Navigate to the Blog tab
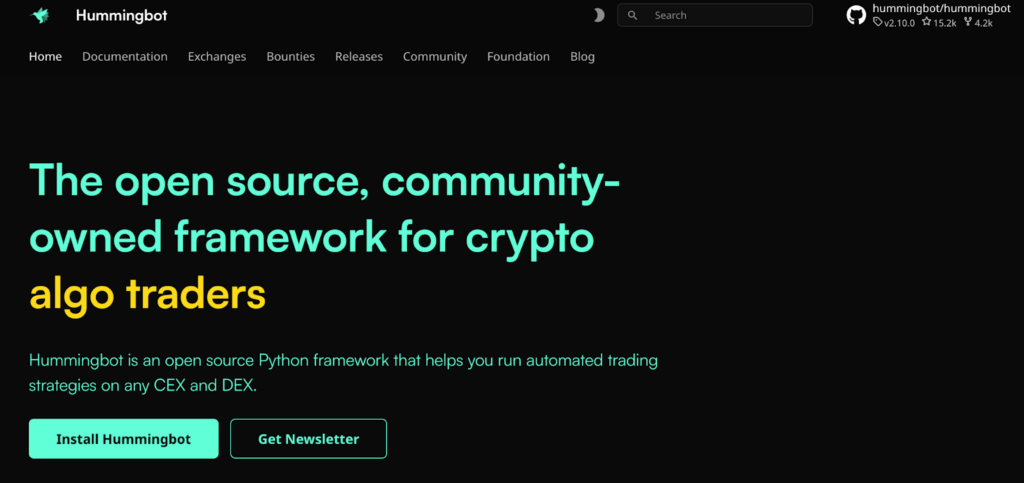 (x=583, y=57)
